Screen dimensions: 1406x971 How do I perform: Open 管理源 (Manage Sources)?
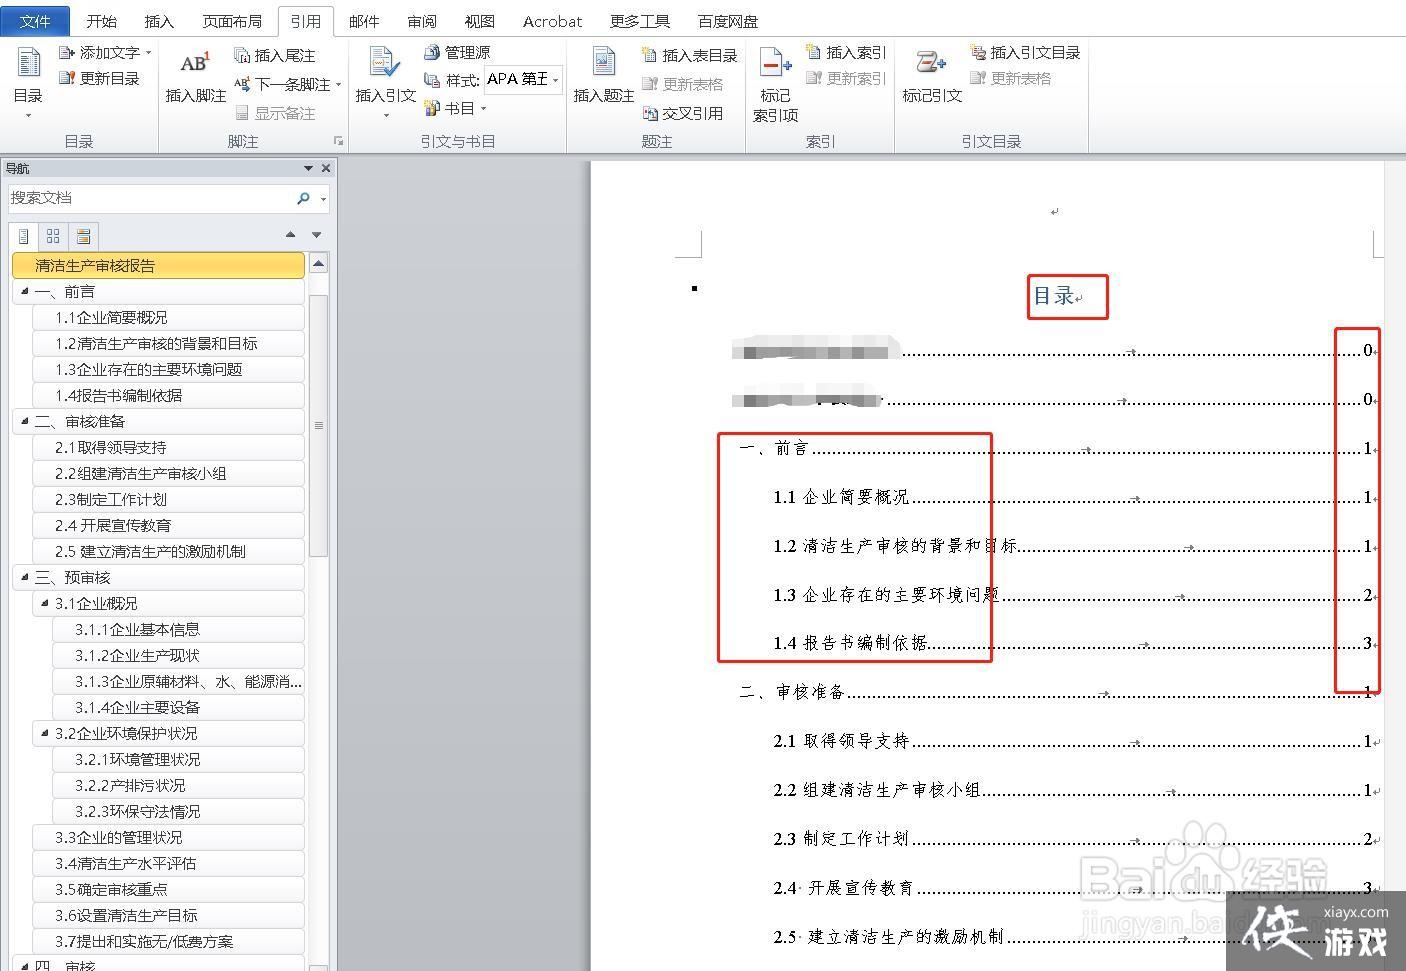pos(457,52)
